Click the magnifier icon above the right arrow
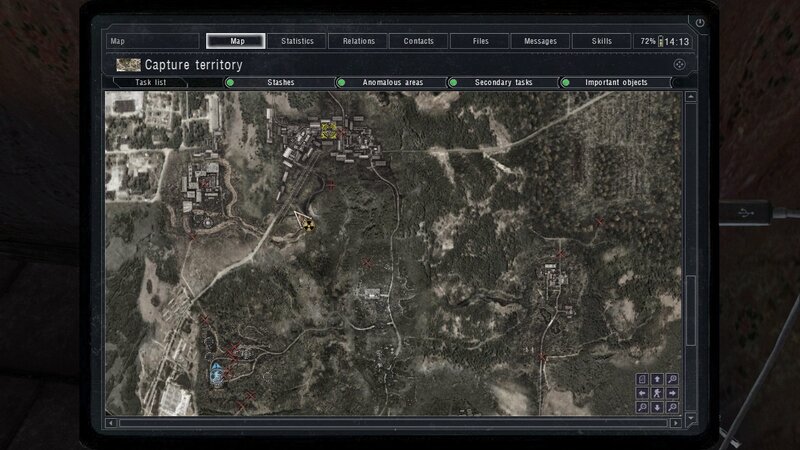The height and width of the screenshot is (450, 800). 672,379
